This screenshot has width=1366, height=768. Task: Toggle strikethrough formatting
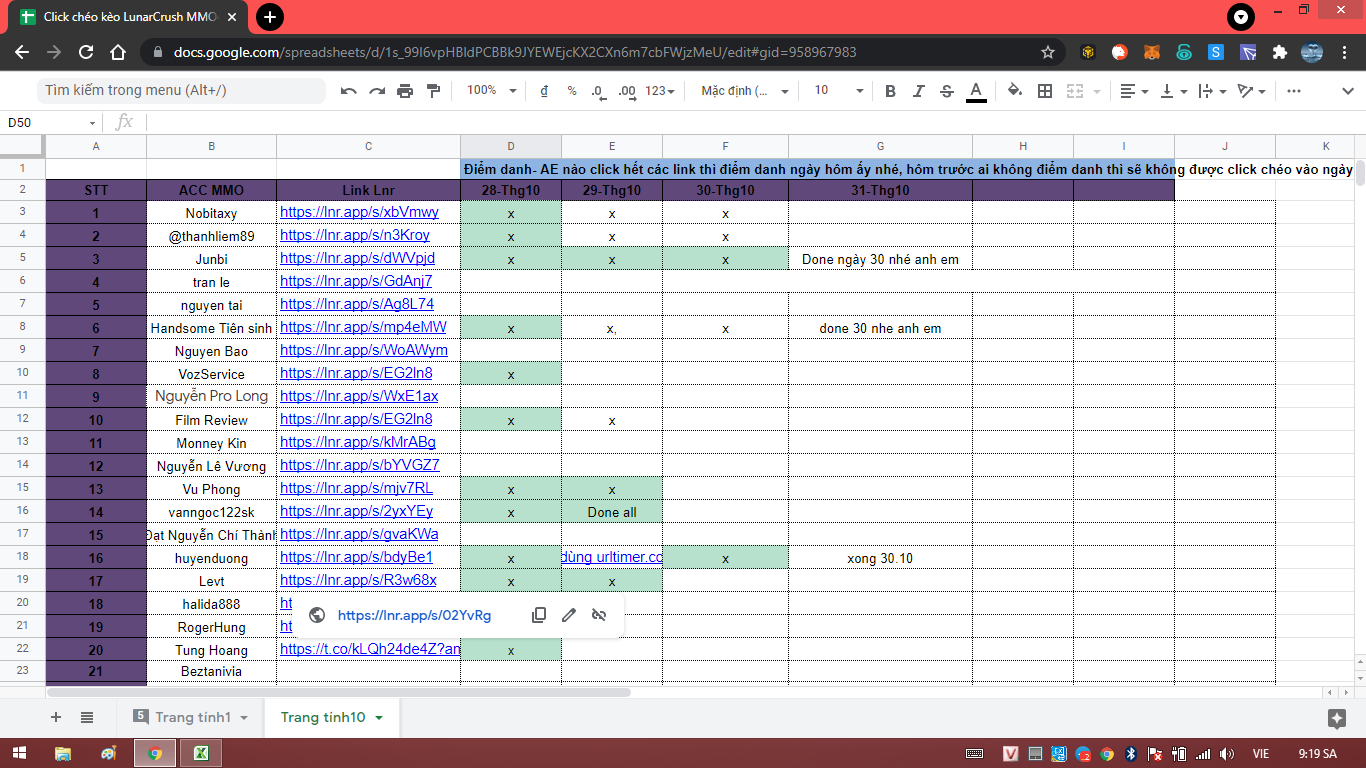[x=947, y=91]
